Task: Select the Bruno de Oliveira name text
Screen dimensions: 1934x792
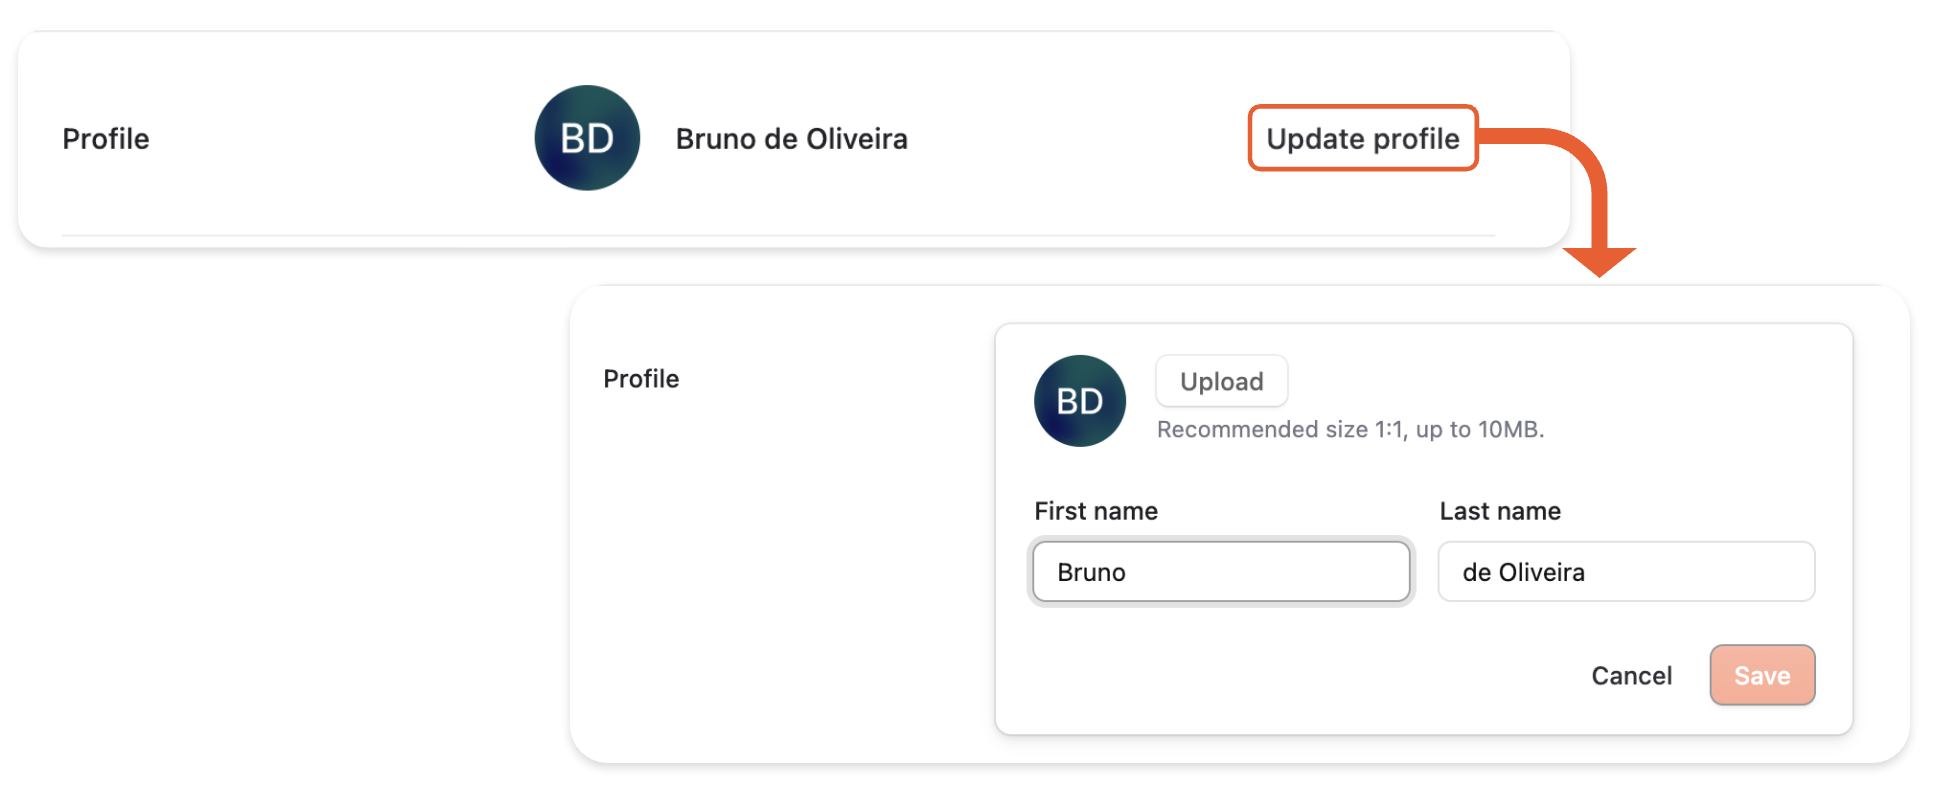Action: click(x=791, y=139)
